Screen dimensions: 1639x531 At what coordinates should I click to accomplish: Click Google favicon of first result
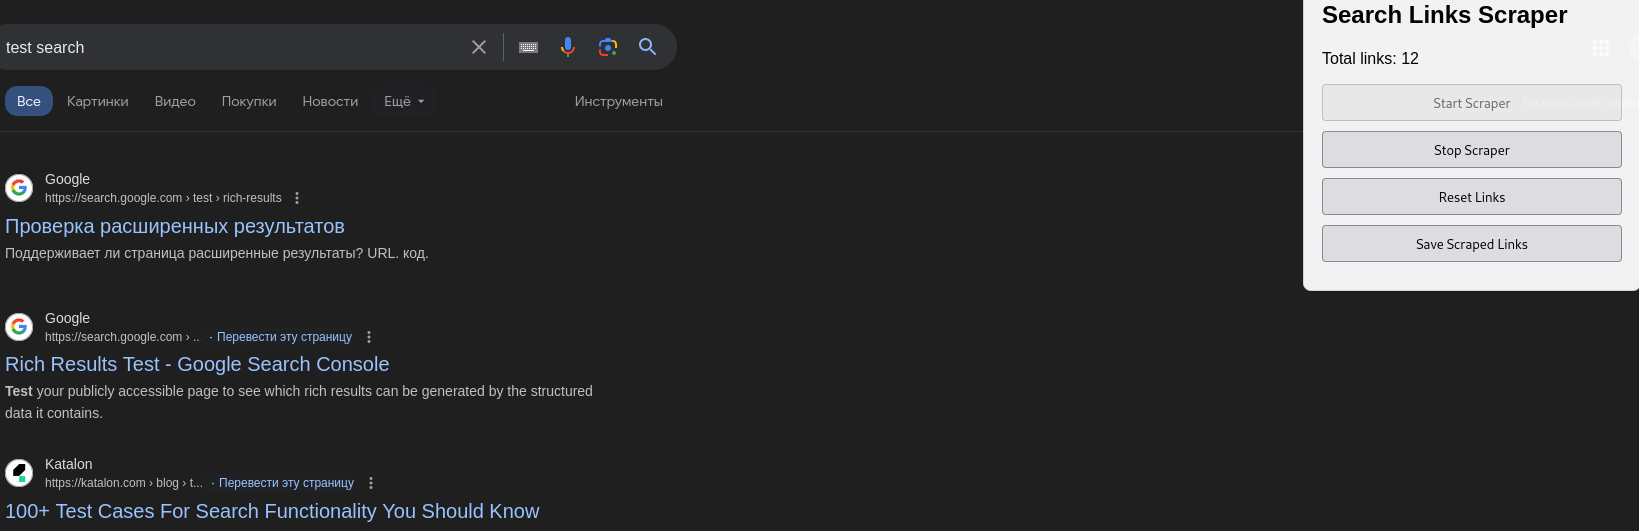pos(19,187)
